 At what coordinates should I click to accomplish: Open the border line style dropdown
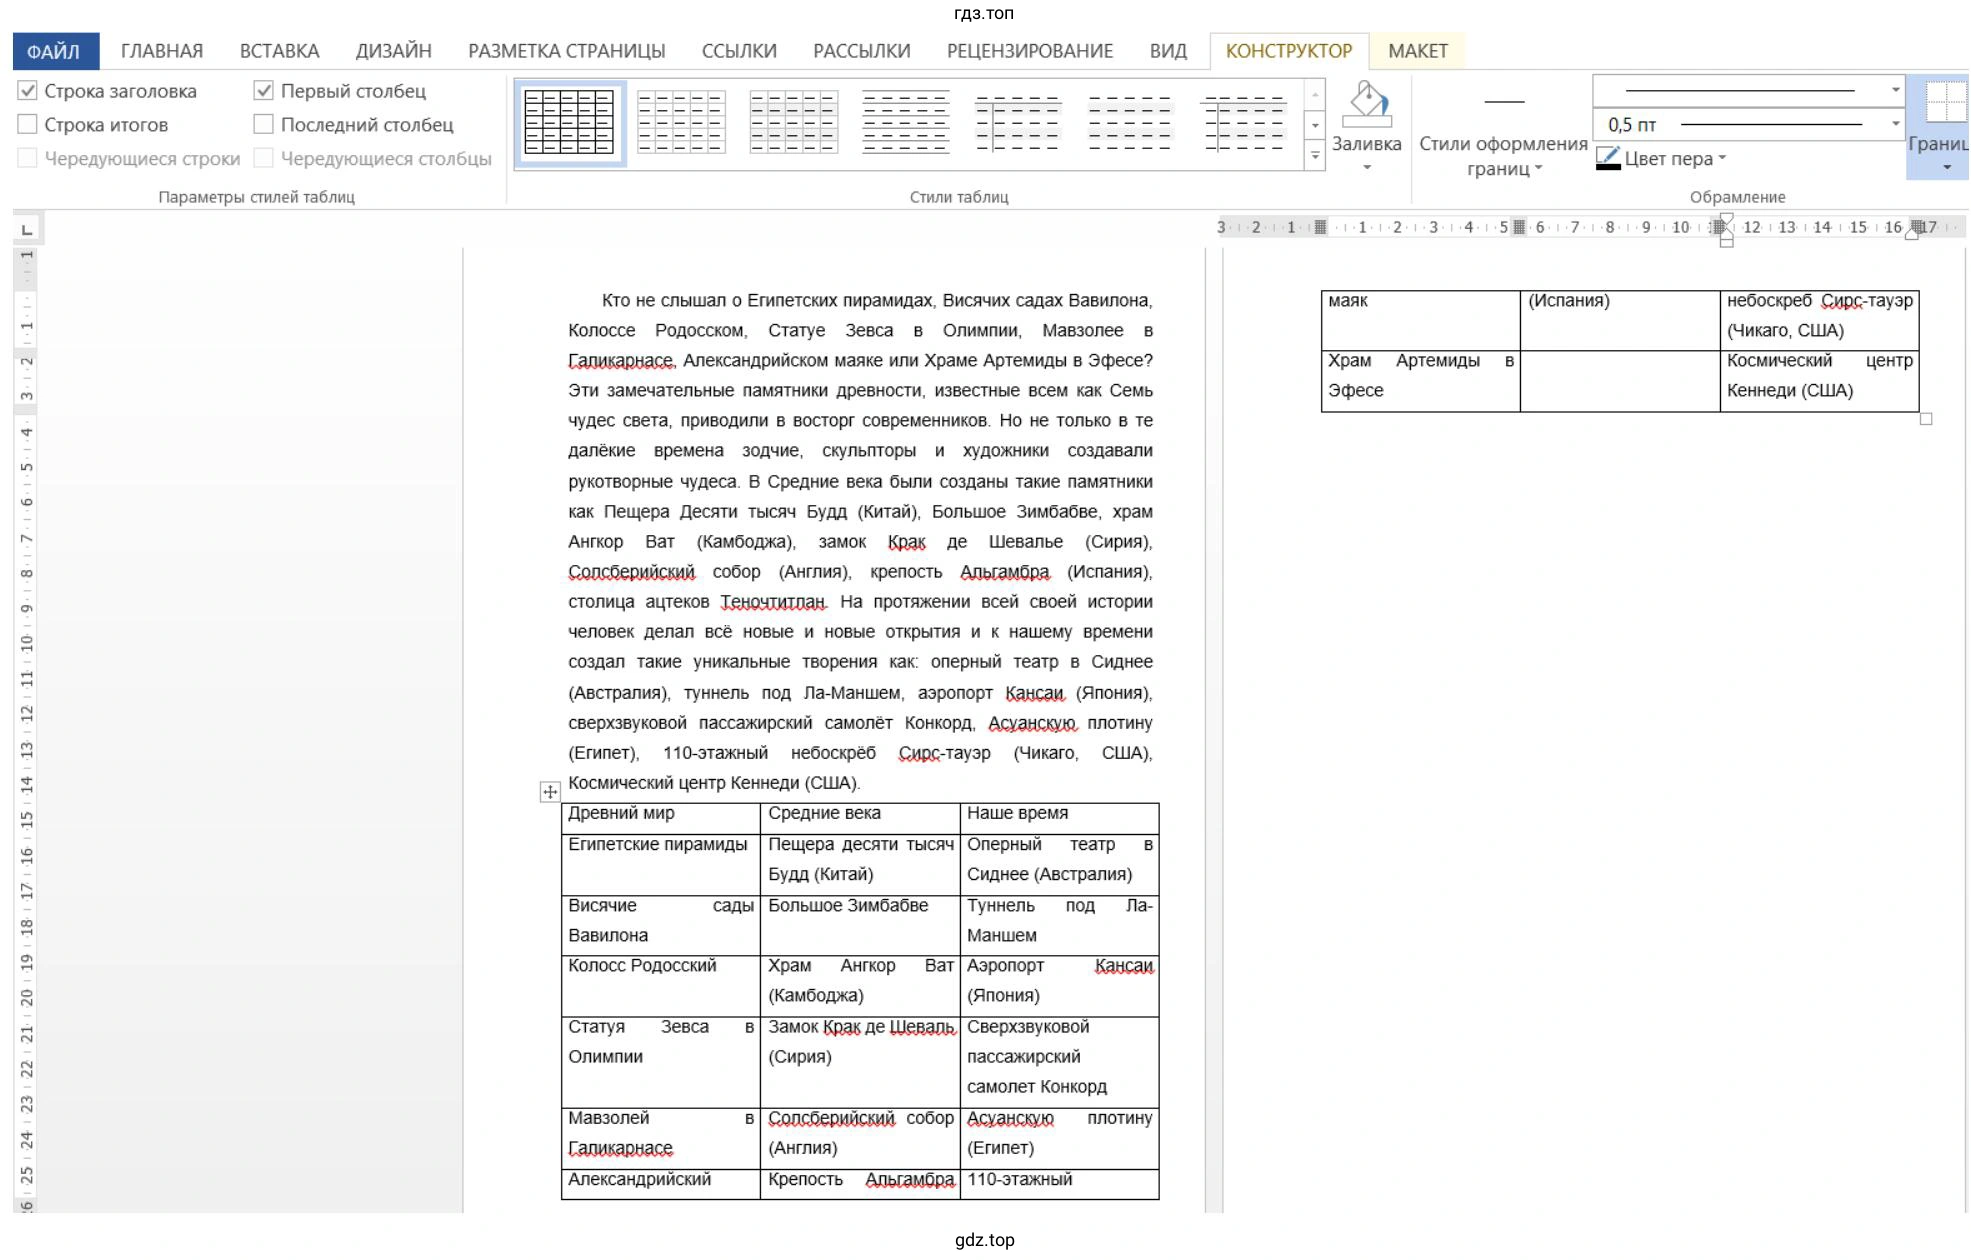point(1895,90)
